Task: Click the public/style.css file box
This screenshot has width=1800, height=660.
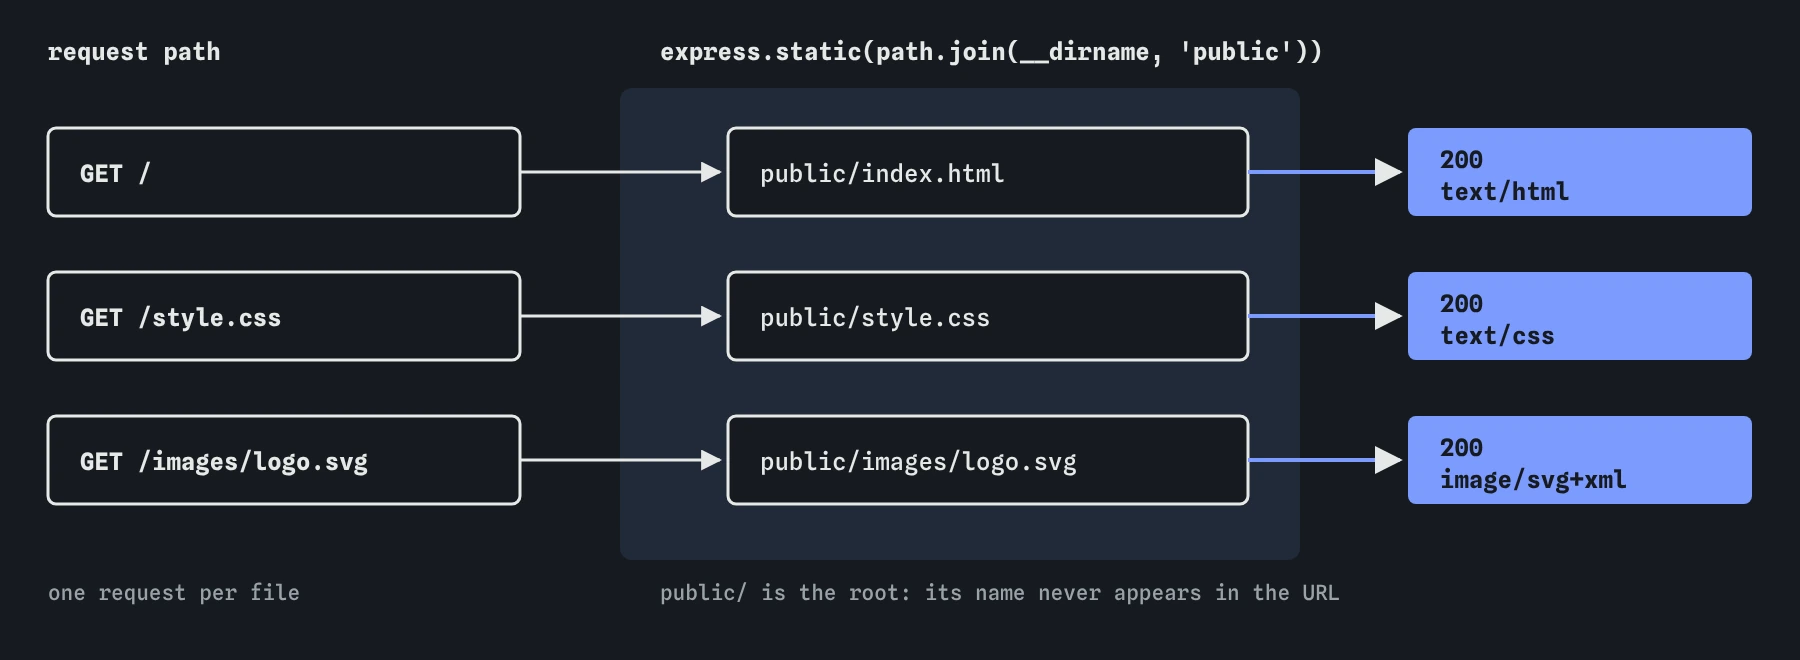Action: point(988,316)
